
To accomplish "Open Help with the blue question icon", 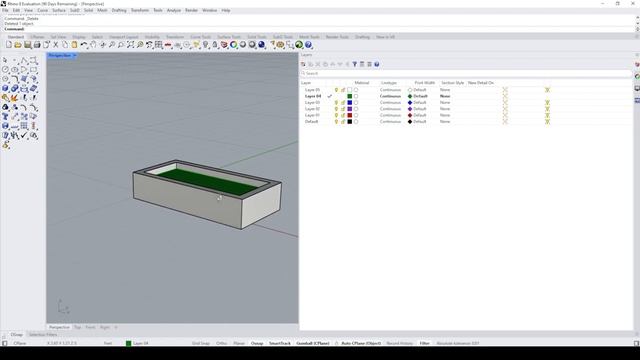I will 309,45.
